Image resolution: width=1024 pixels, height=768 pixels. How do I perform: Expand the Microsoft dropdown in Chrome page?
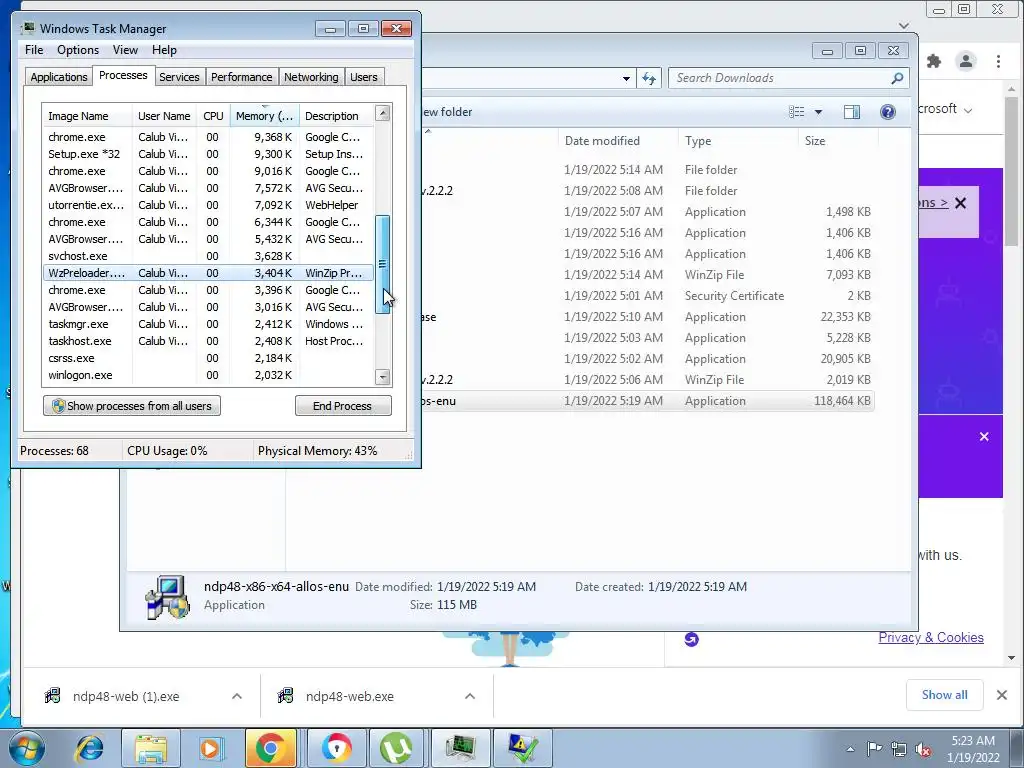point(968,110)
